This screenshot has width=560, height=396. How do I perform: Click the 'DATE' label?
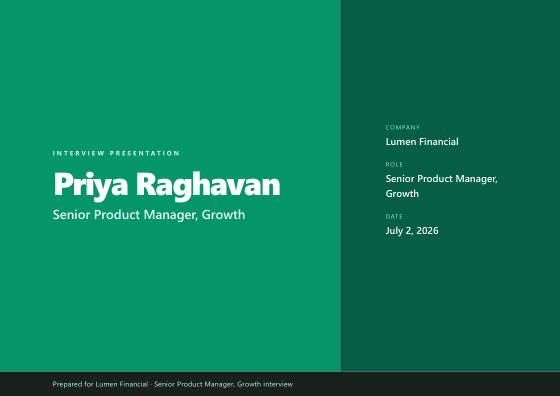tap(394, 216)
